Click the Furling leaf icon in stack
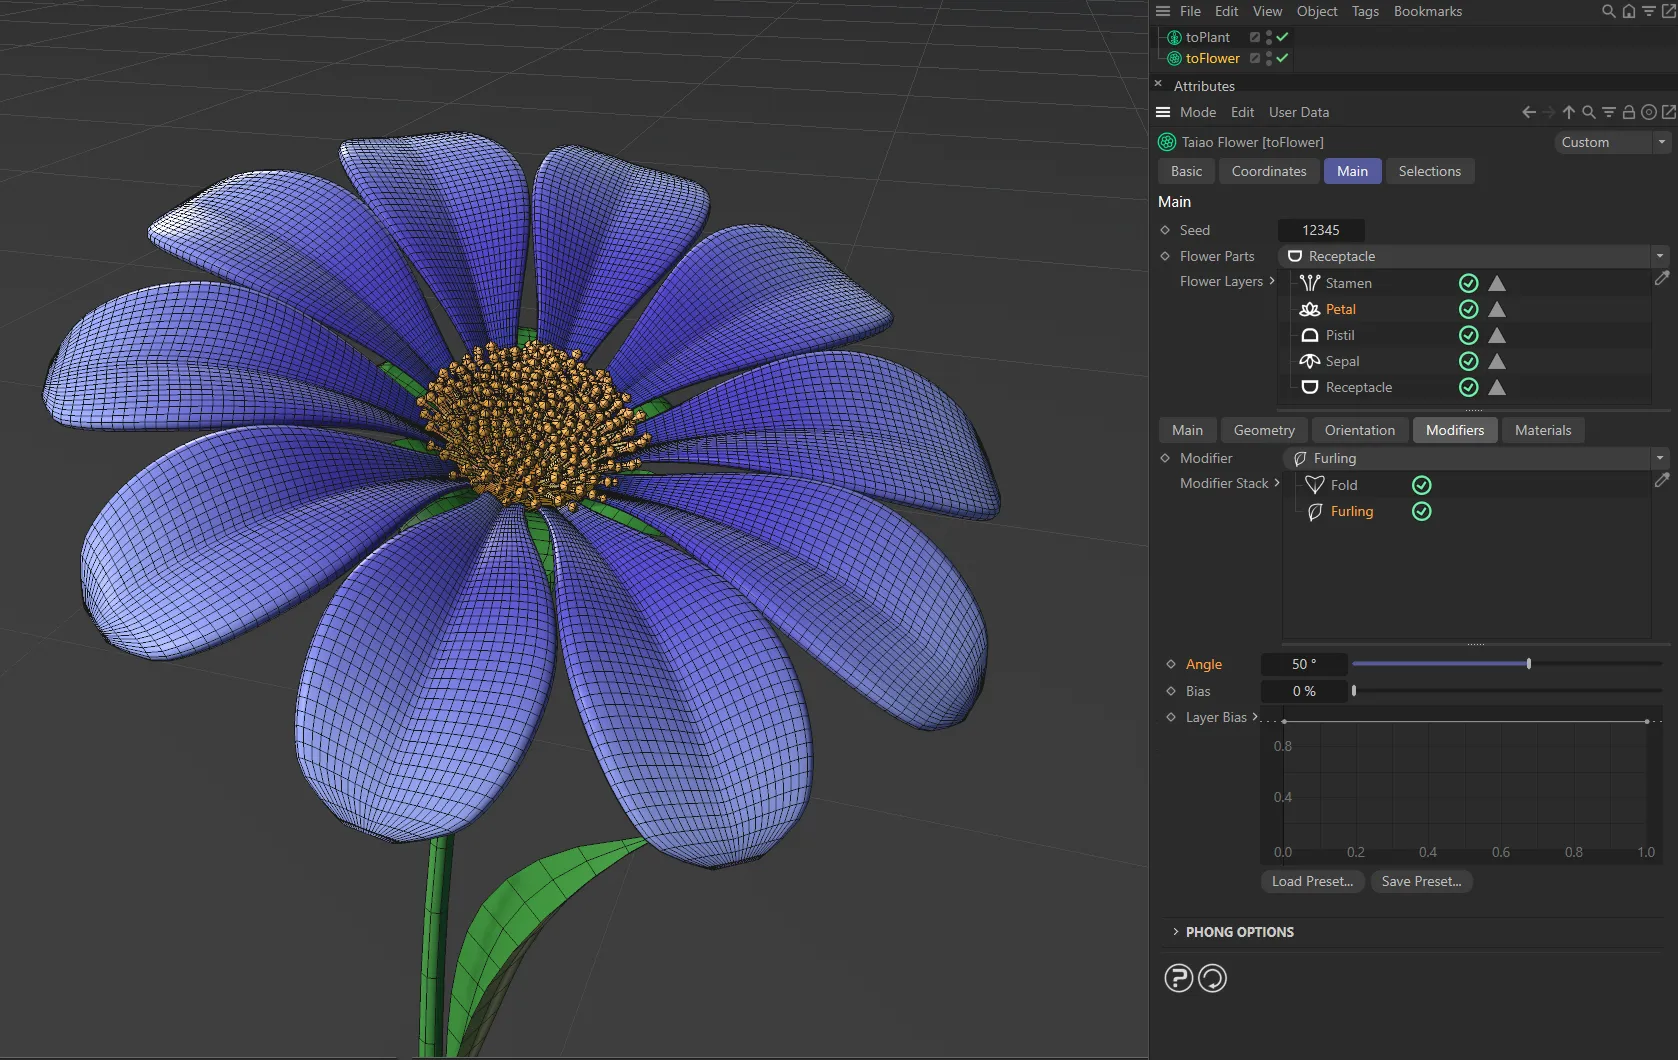1678x1060 pixels. [x=1316, y=511]
